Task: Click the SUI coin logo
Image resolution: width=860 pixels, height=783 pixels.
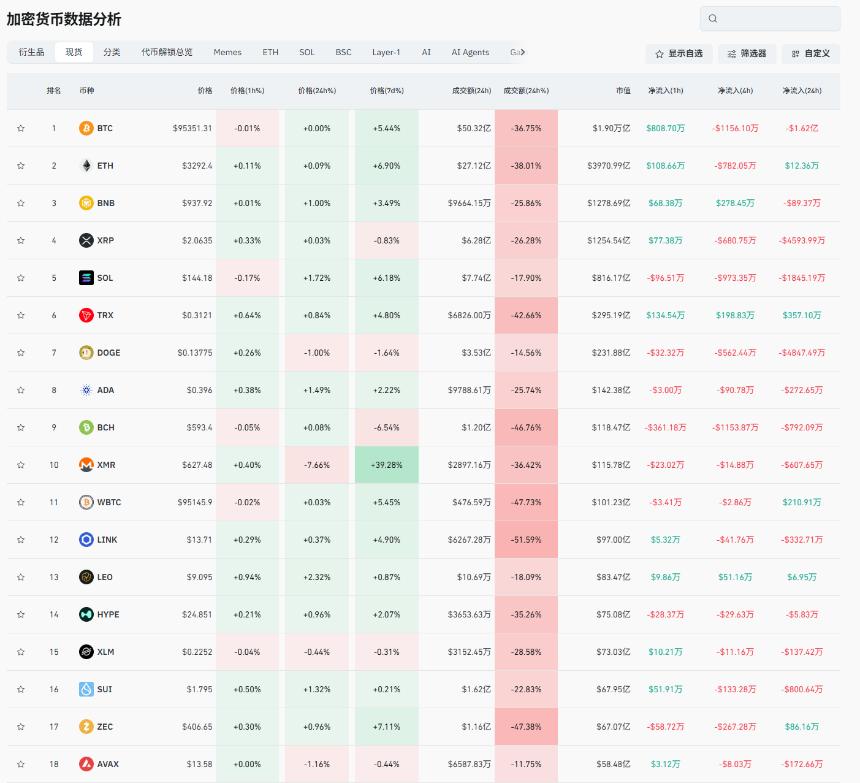Action: [x=86, y=689]
